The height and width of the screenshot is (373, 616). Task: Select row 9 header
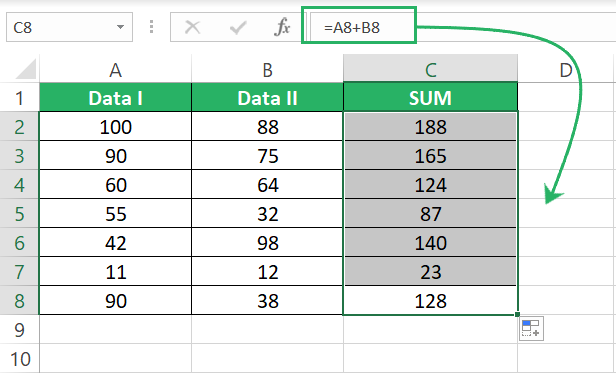(20, 330)
